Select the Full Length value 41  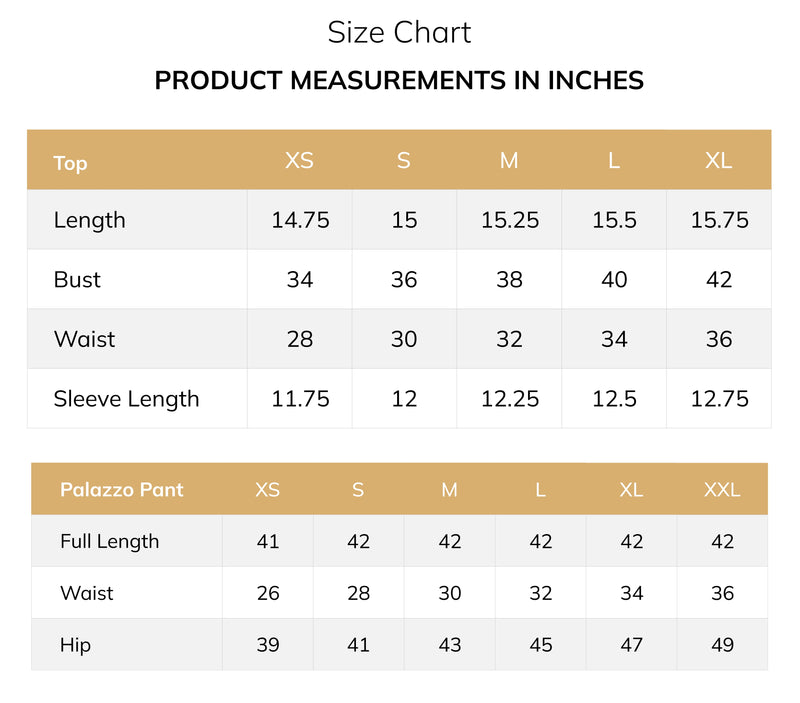268,541
